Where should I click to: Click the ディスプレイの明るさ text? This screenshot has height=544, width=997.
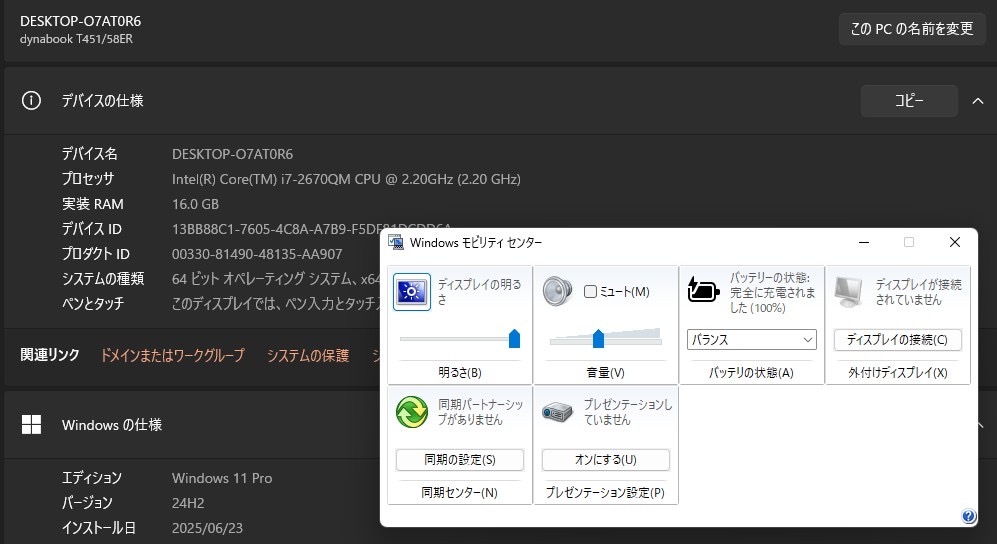pyautogui.click(x=479, y=292)
